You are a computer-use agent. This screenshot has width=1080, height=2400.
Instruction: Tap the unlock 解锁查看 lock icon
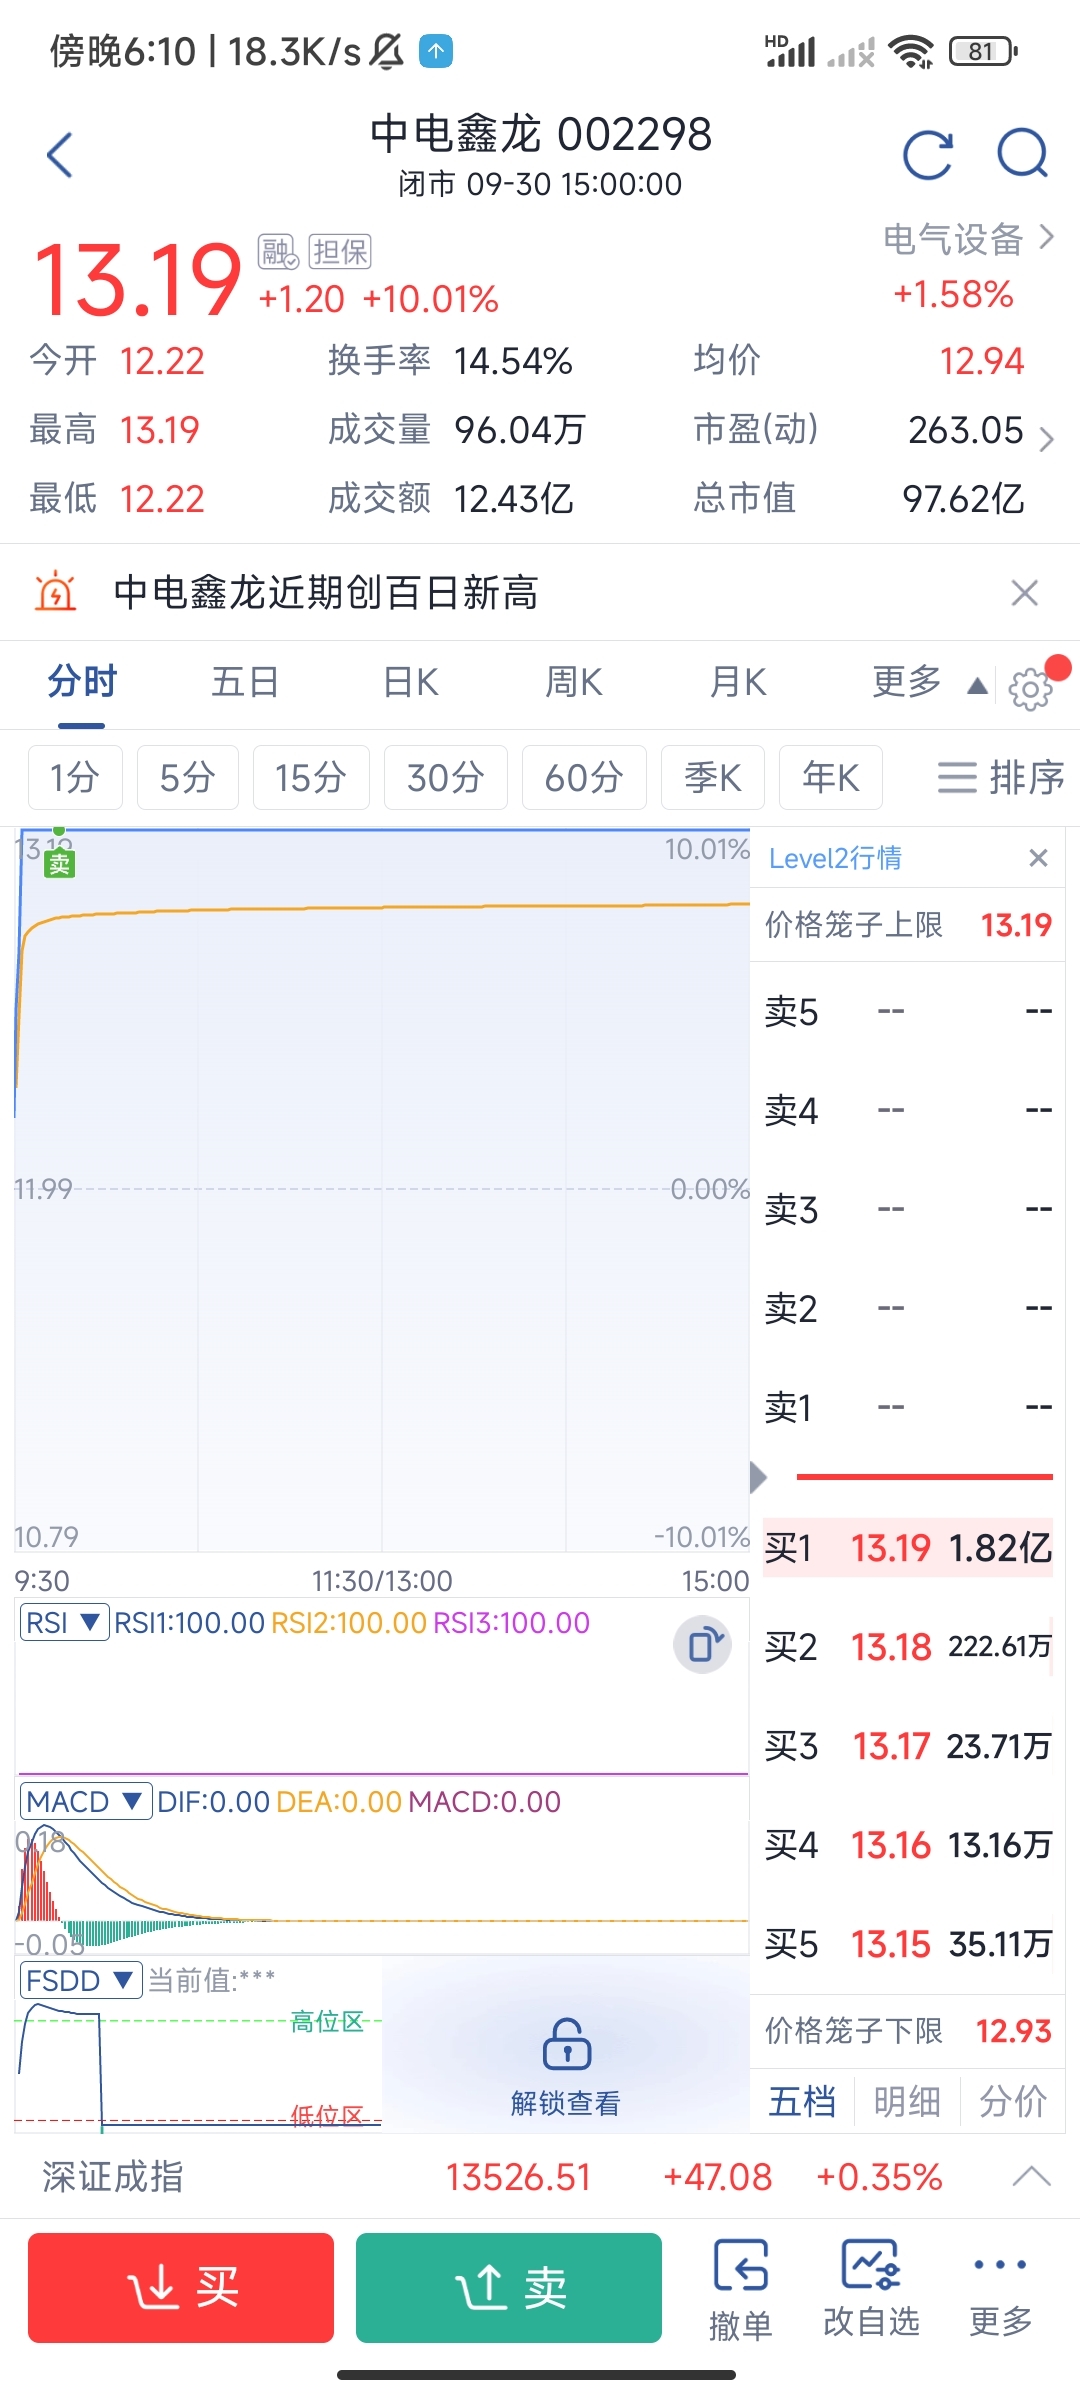pyautogui.click(x=566, y=2043)
